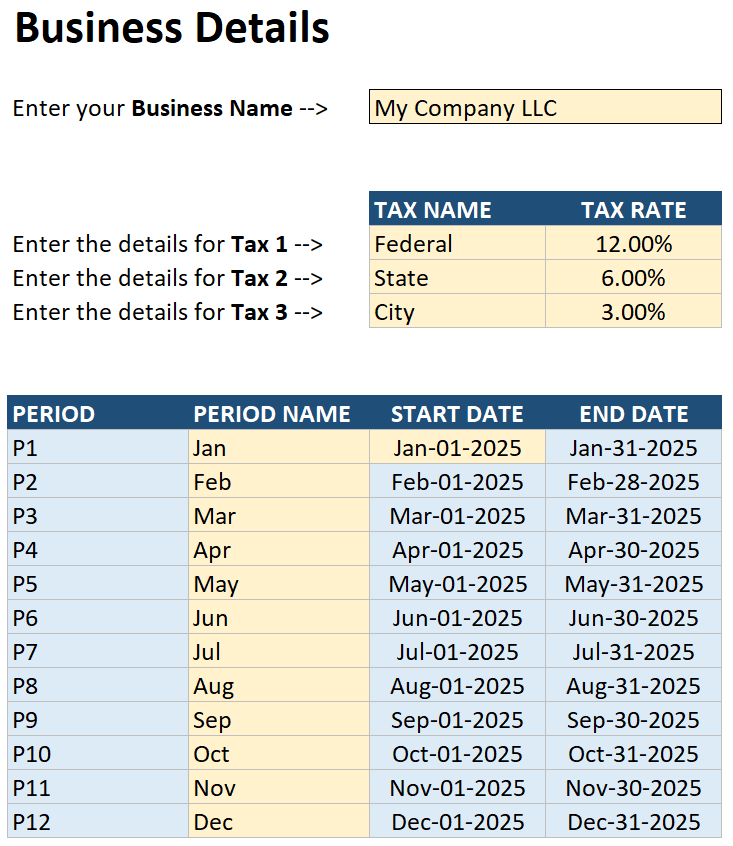Select the Feb-28-2025 end date cell
Image resolution: width=733 pixels, height=846 pixels.
click(633, 482)
